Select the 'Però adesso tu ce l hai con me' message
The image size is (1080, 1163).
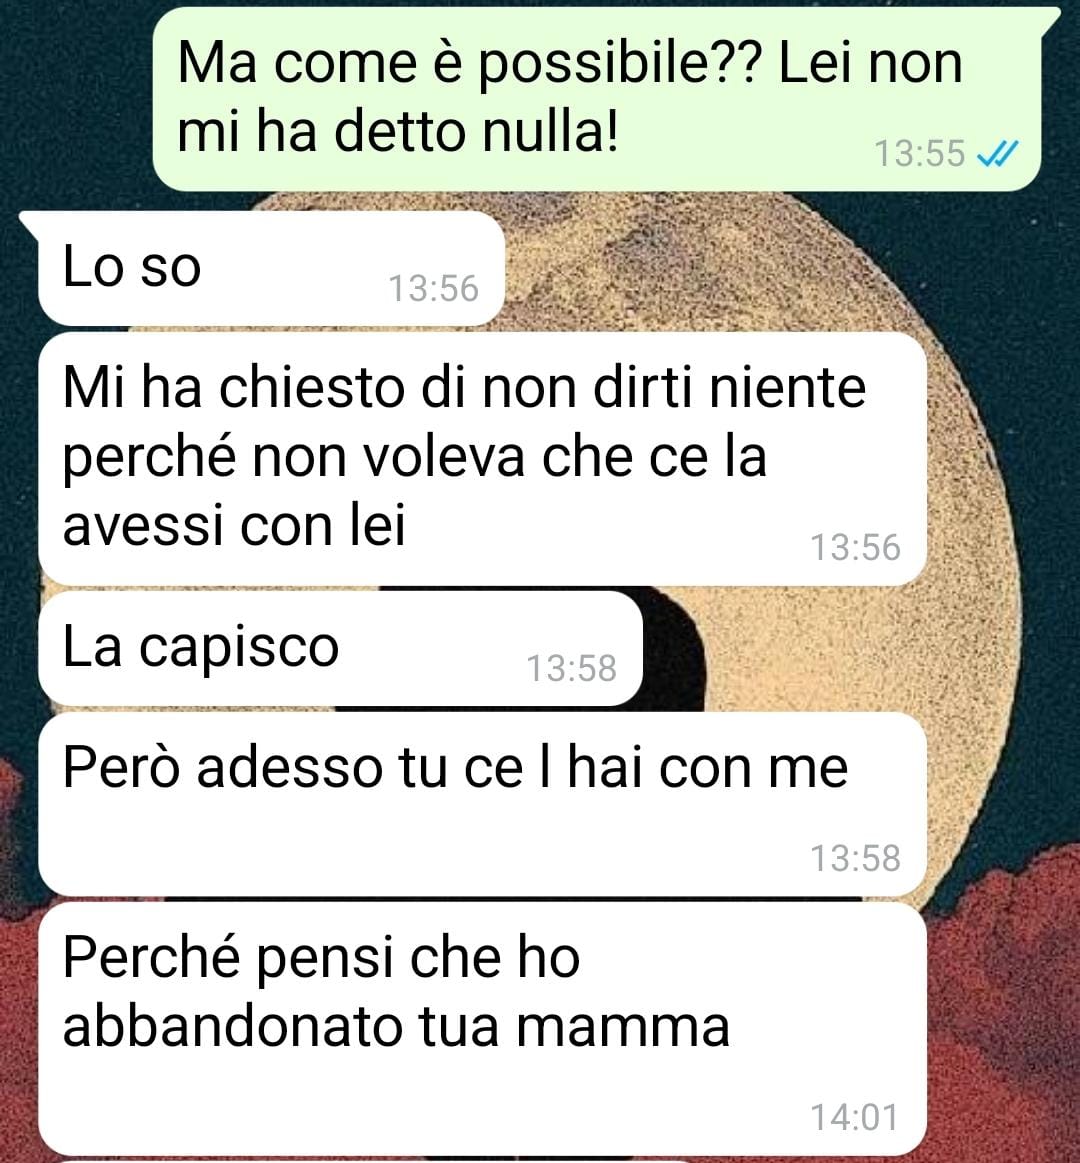click(x=483, y=804)
